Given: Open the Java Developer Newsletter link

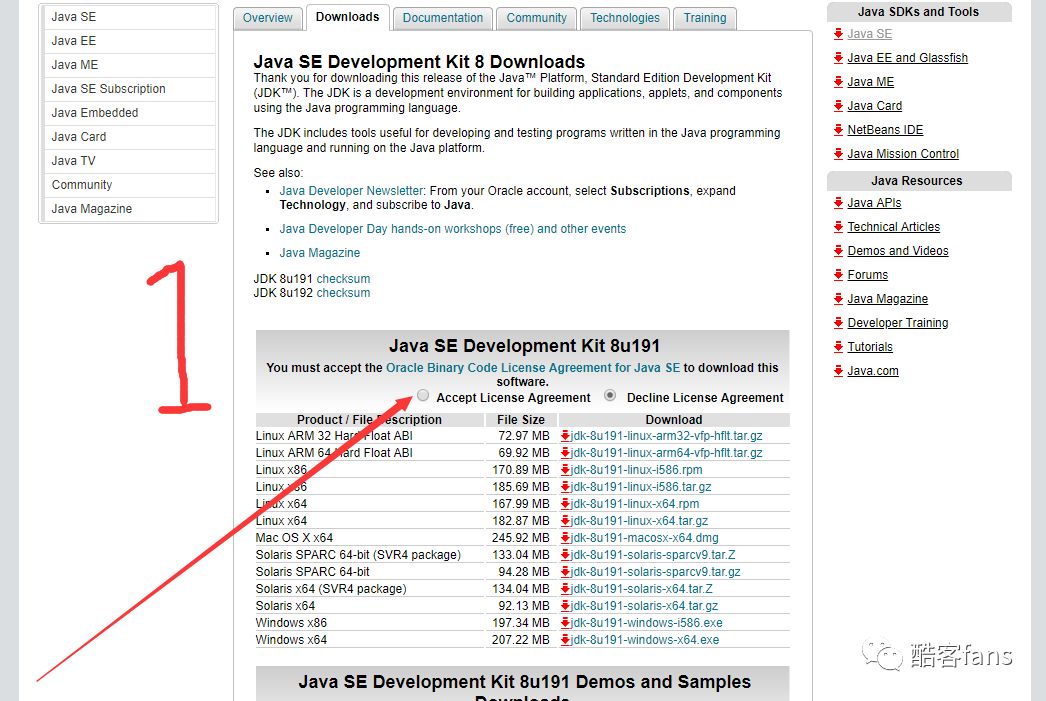Looking at the screenshot, I should point(351,191).
